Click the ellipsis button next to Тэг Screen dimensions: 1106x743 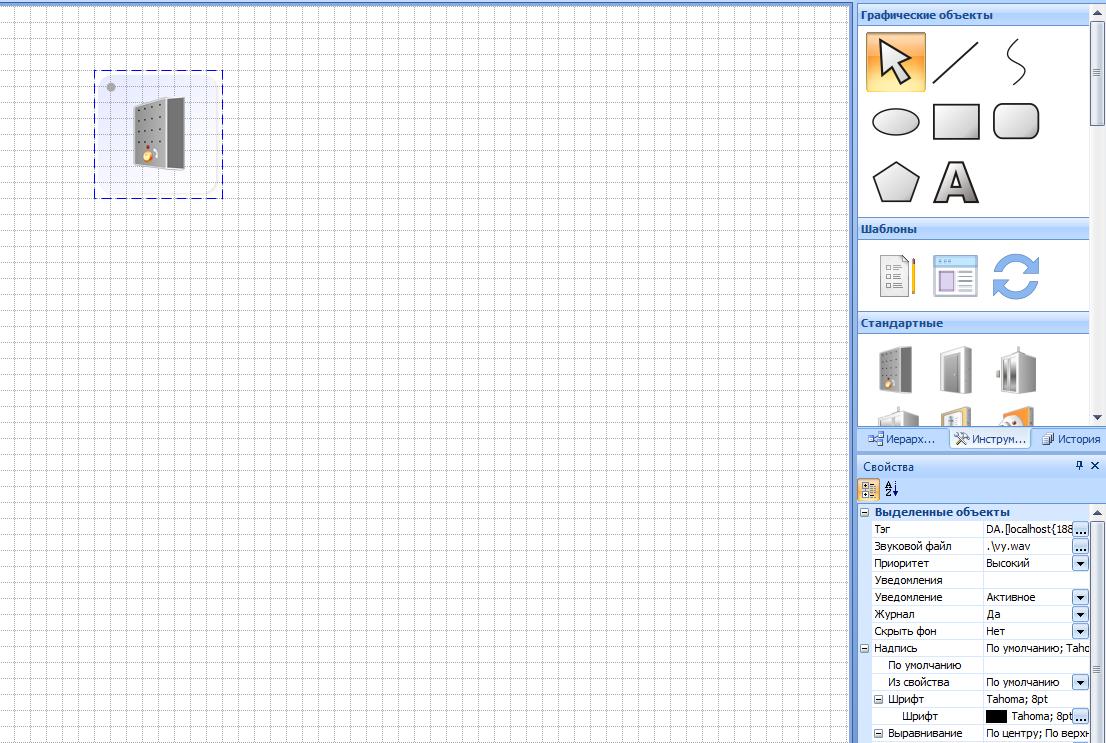coord(1080,529)
